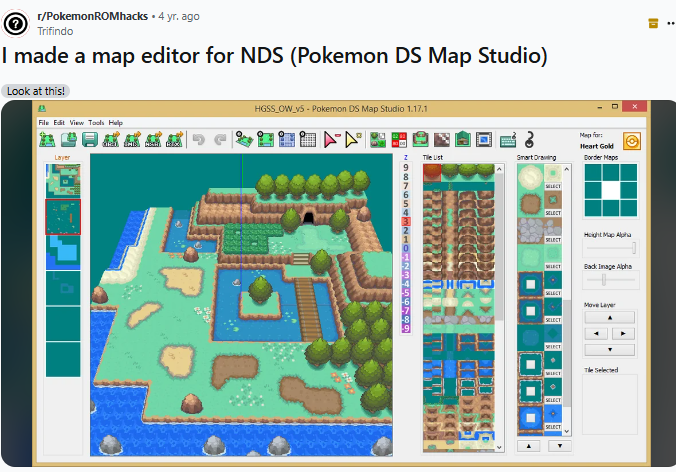
Task: Select Z height level -5
Action: point(406,293)
